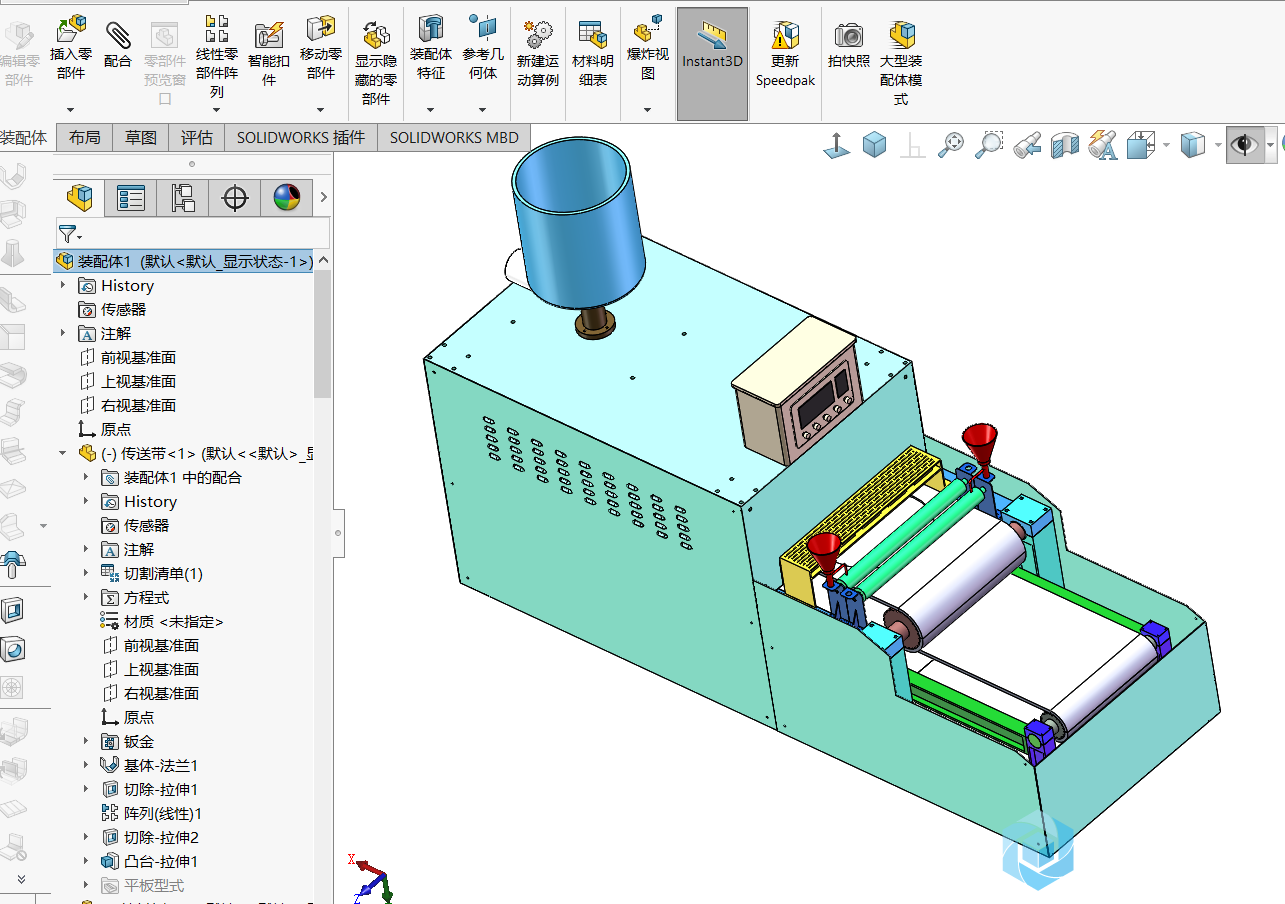
Task: Click the Zoom to Fit magnifier icon
Action: tap(950, 146)
